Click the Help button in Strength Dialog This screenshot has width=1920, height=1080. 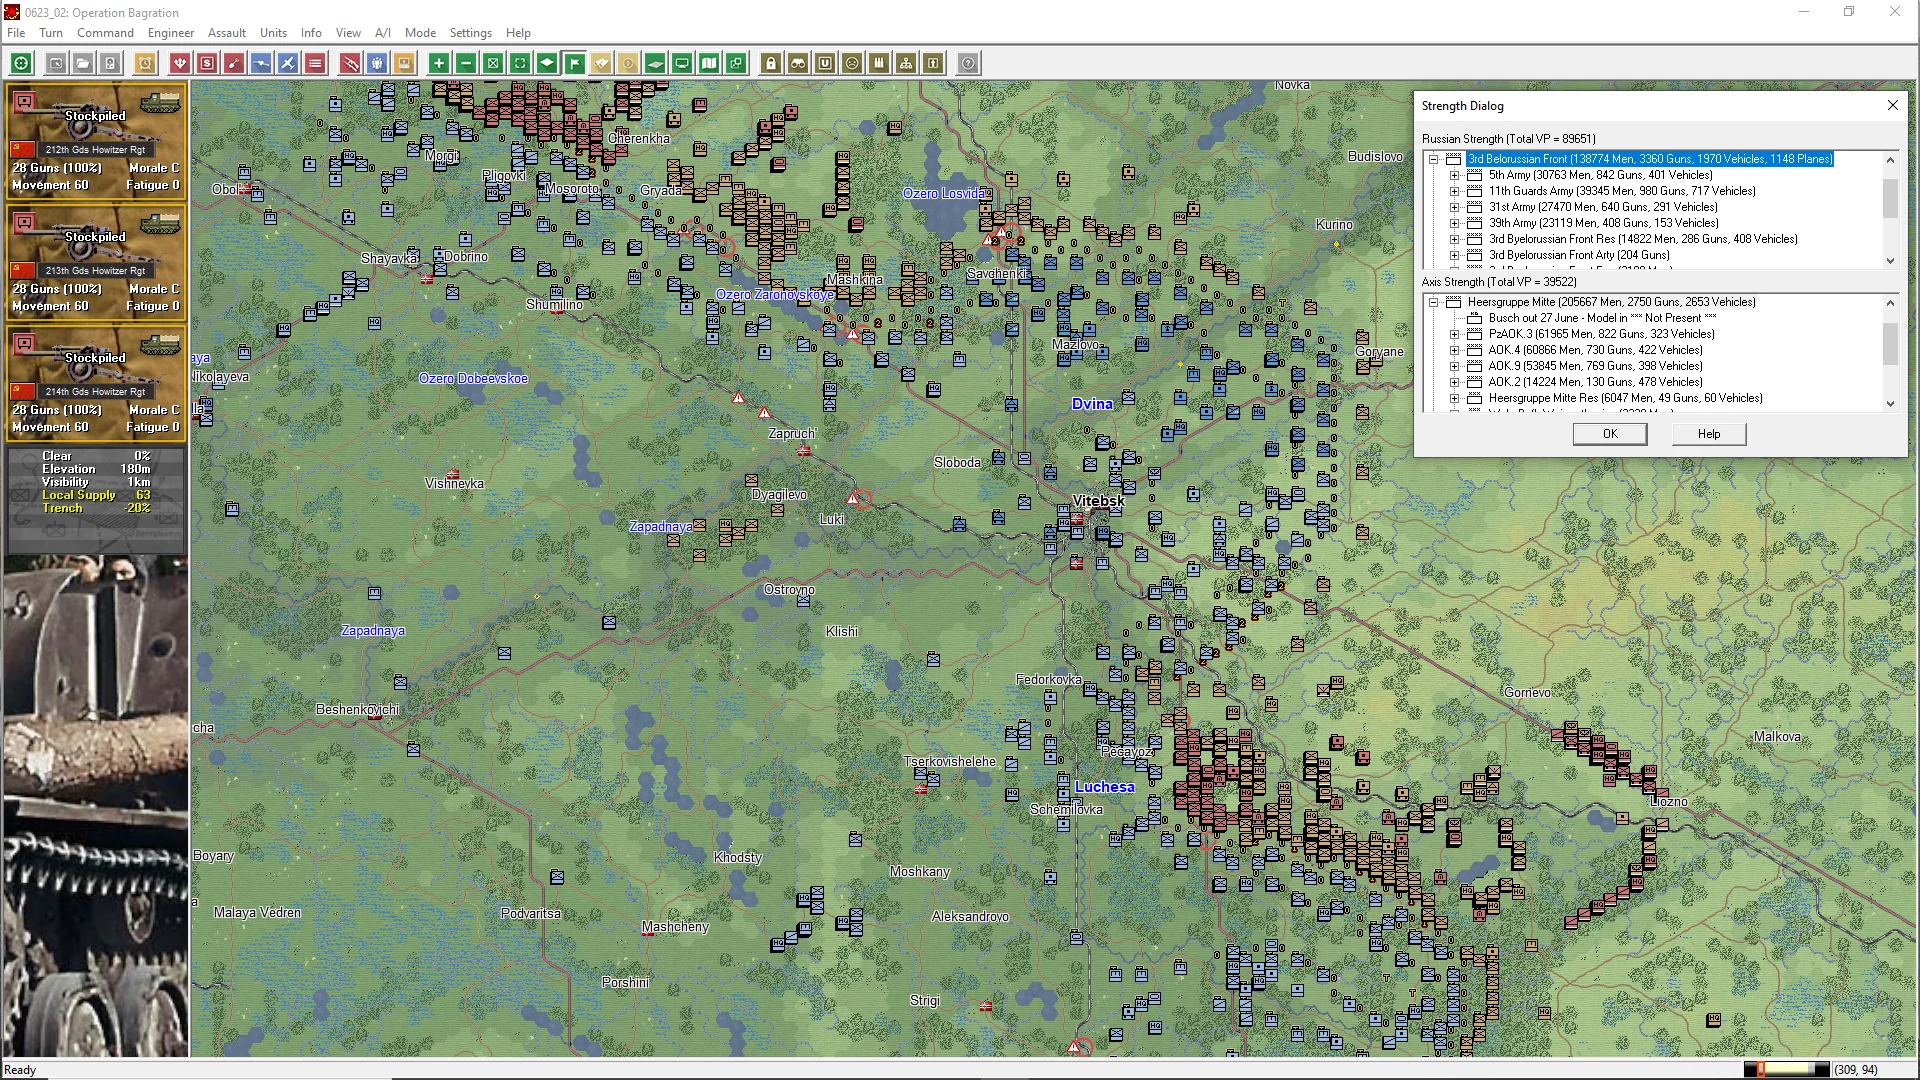coord(1708,434)
